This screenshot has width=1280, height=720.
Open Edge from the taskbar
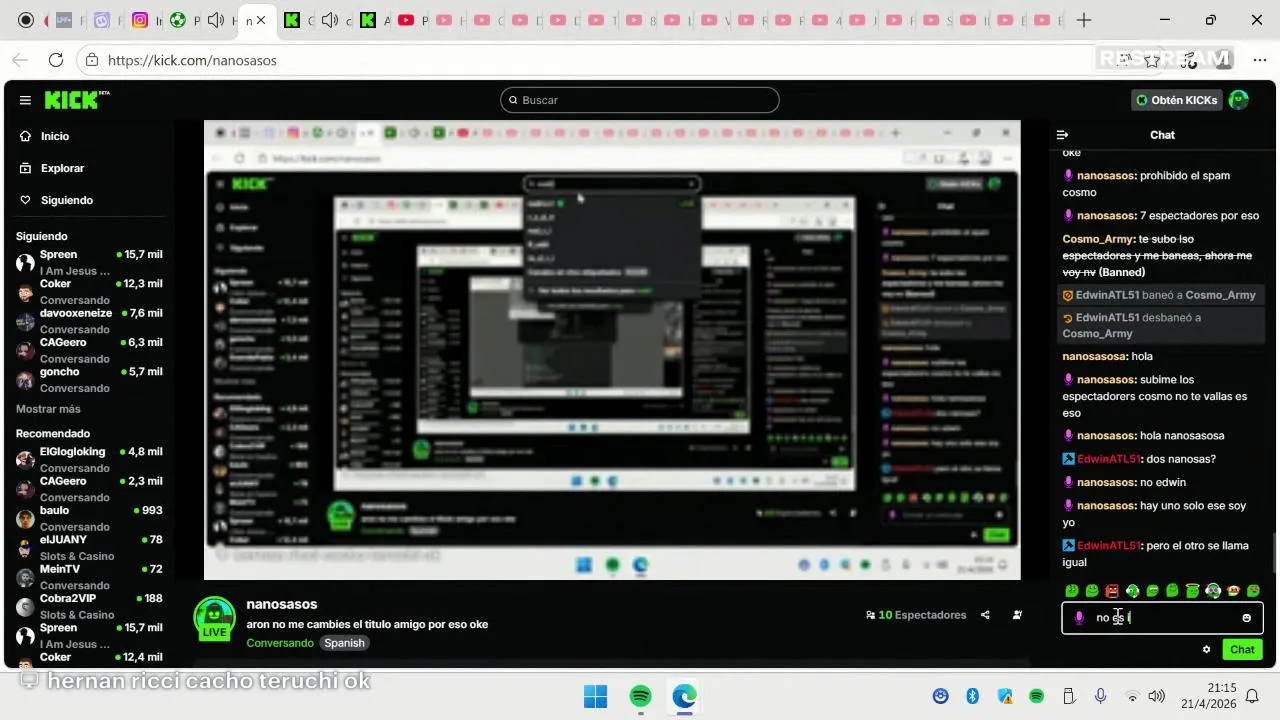685,696
